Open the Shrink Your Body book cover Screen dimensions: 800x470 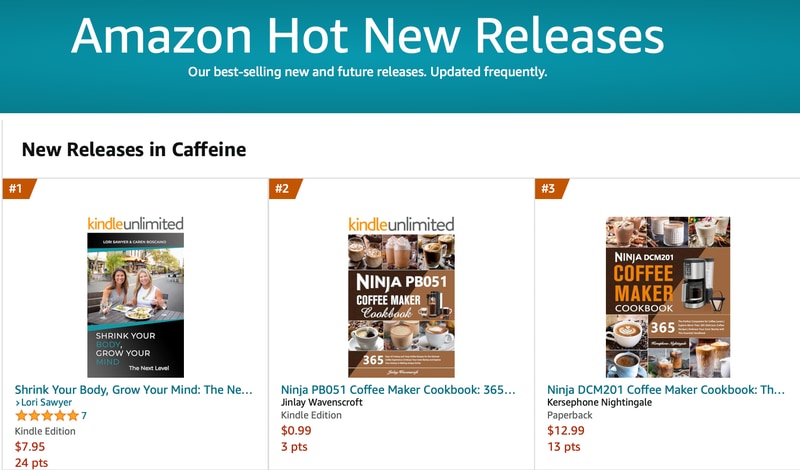tap(135, 305)
